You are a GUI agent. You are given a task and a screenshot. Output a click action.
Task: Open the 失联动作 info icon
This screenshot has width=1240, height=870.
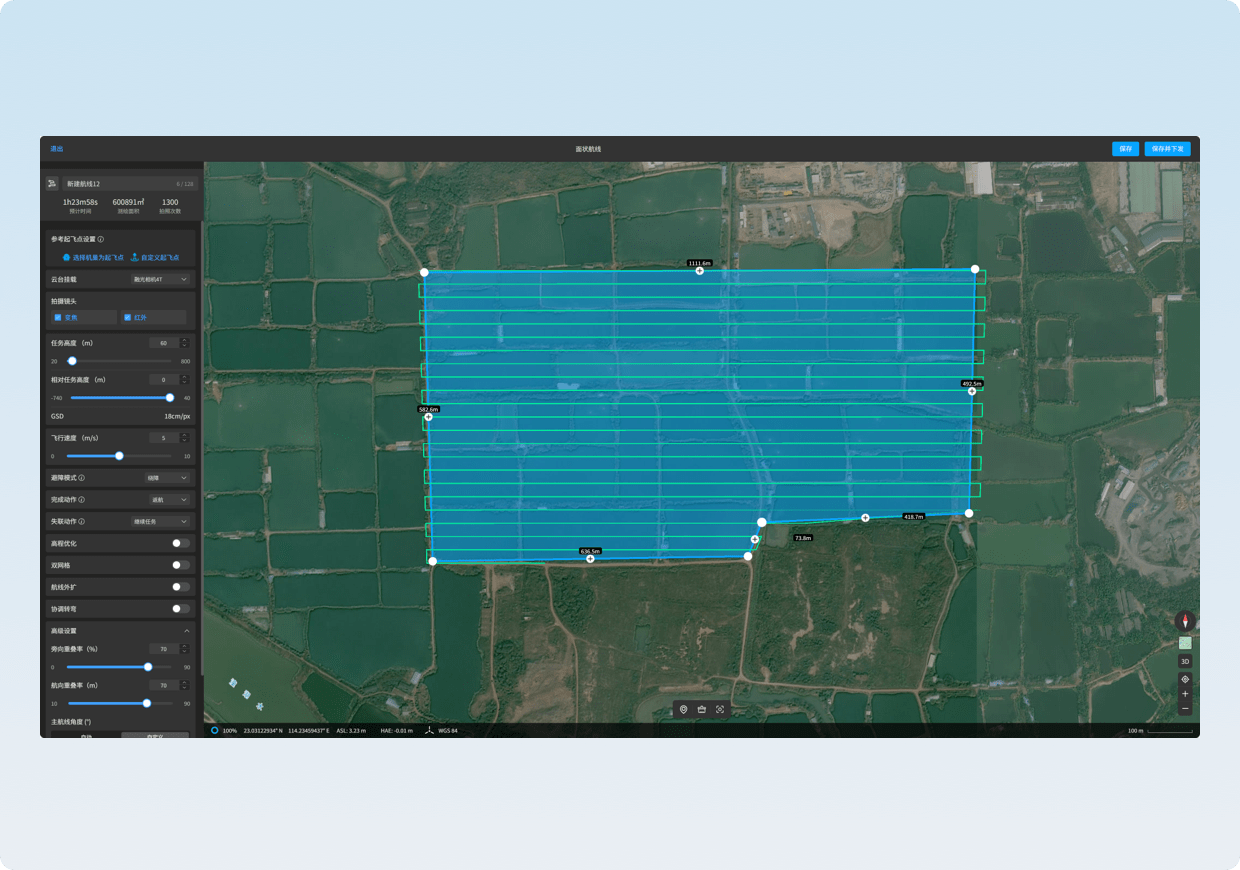pos(82,522)
